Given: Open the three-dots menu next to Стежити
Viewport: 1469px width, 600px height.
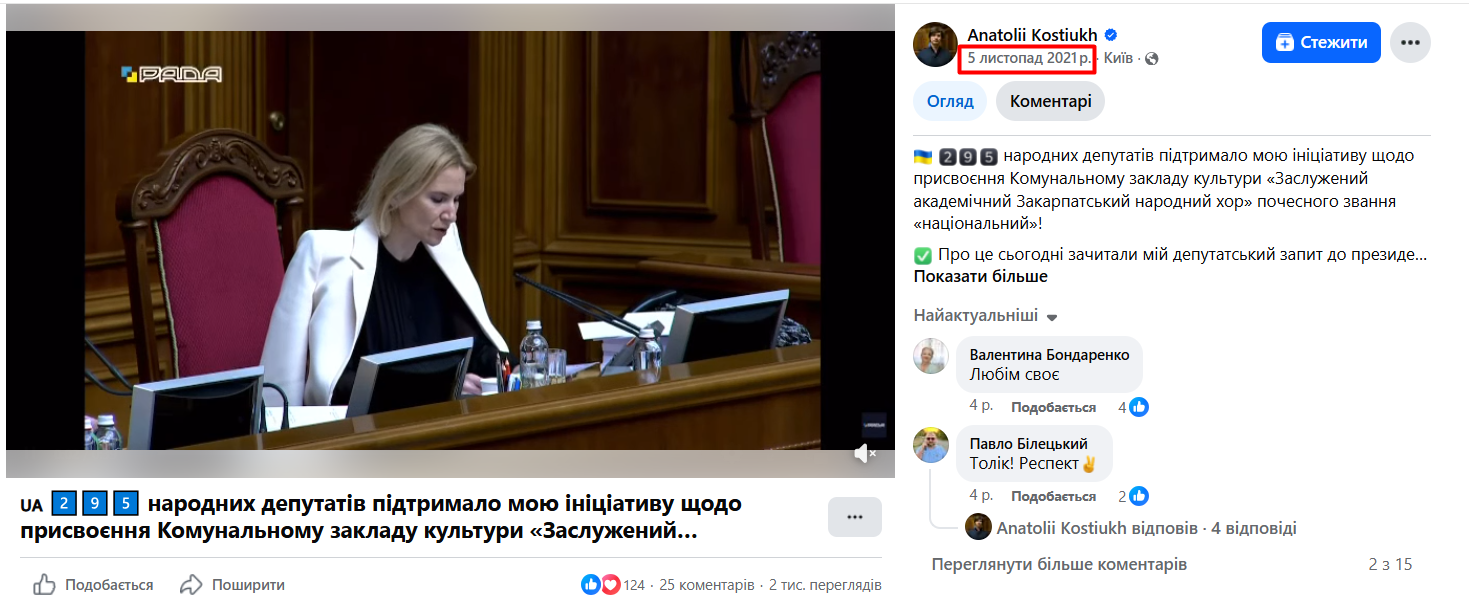Looking at the screenshot, I should pos(1410,43).
